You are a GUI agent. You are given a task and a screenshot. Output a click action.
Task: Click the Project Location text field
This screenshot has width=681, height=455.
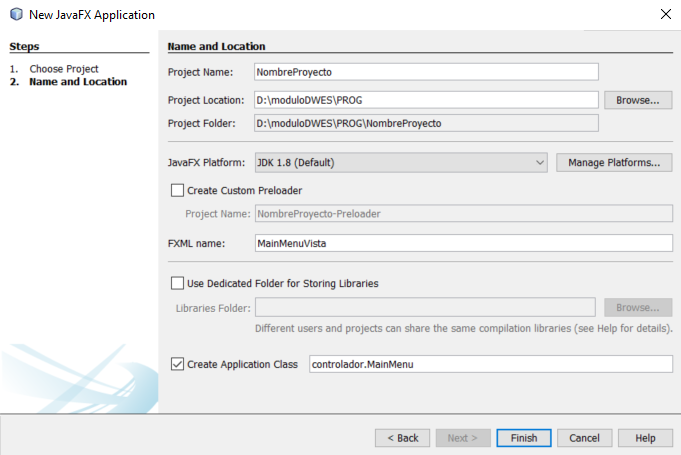426,100
